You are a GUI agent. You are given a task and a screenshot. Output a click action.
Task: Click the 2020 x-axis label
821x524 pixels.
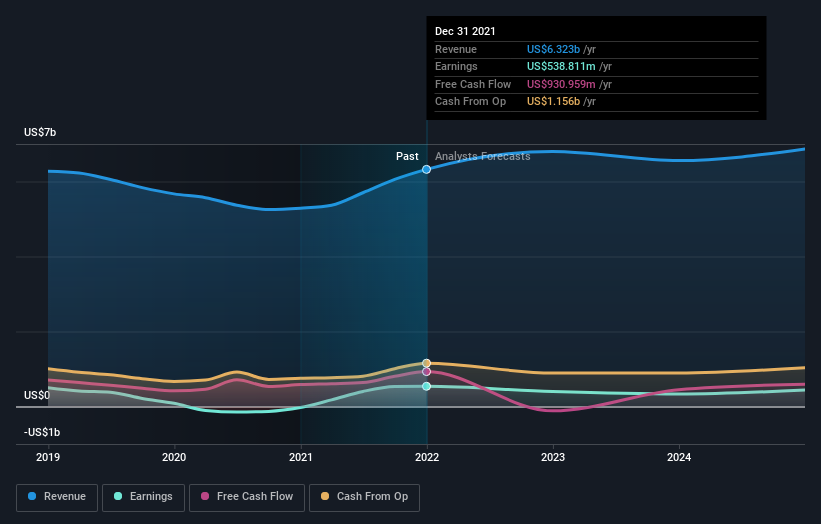coord(174,458)
